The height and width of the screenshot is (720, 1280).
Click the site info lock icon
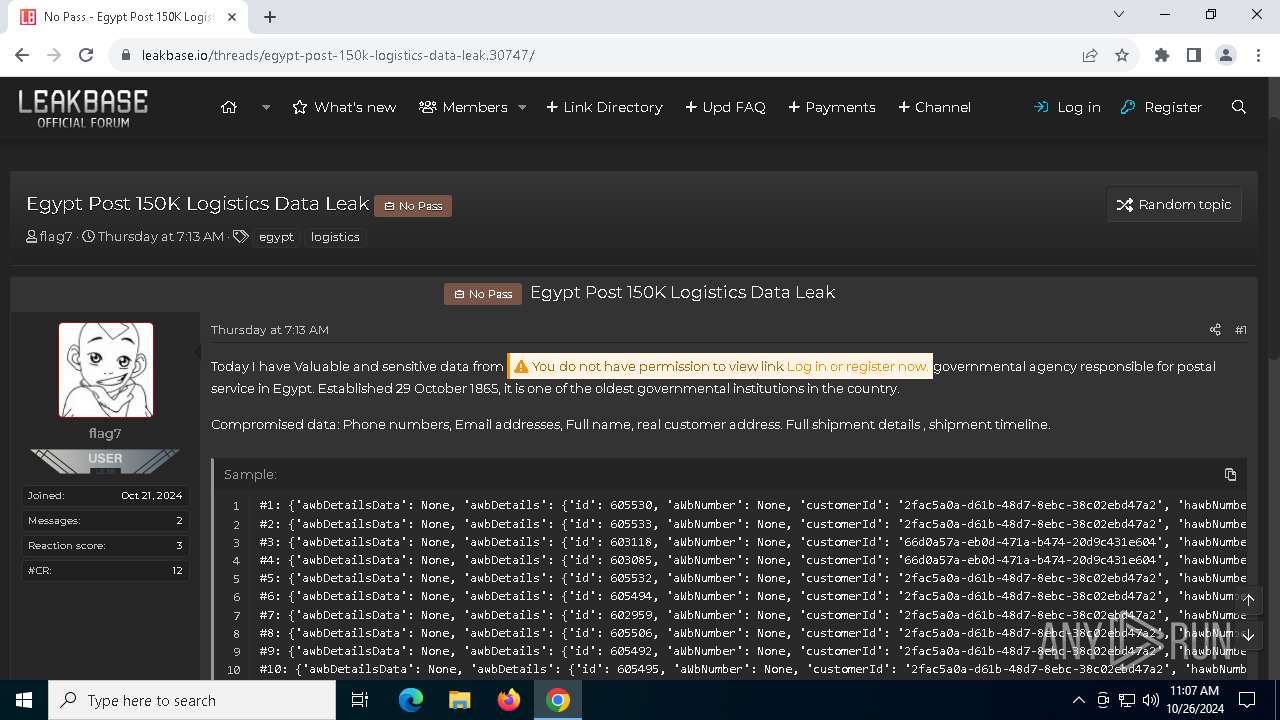[x=126, y=55]
